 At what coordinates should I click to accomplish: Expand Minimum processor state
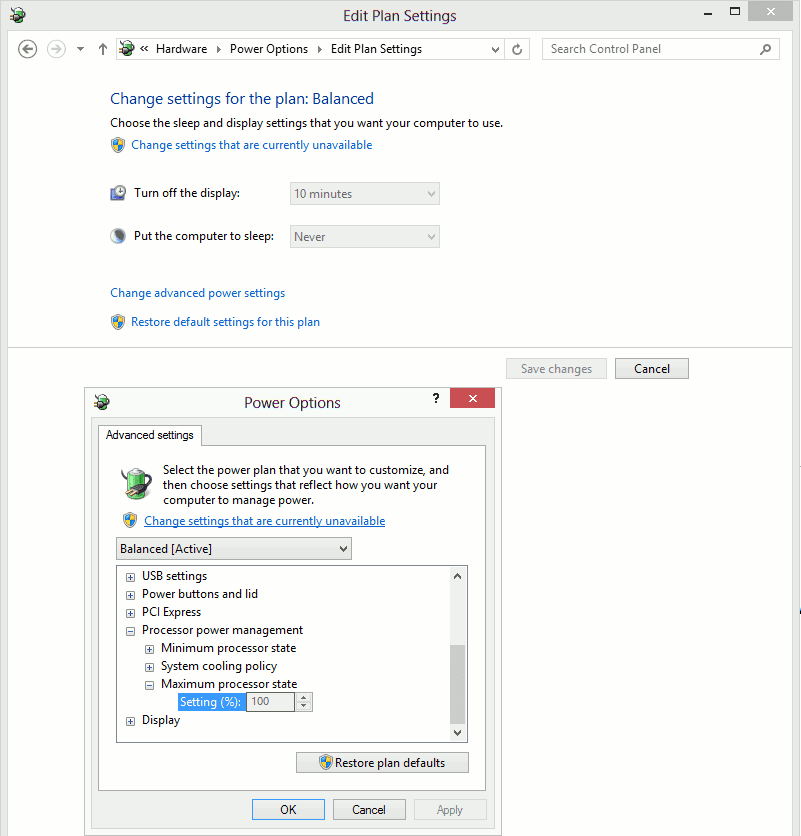[149, 649]
